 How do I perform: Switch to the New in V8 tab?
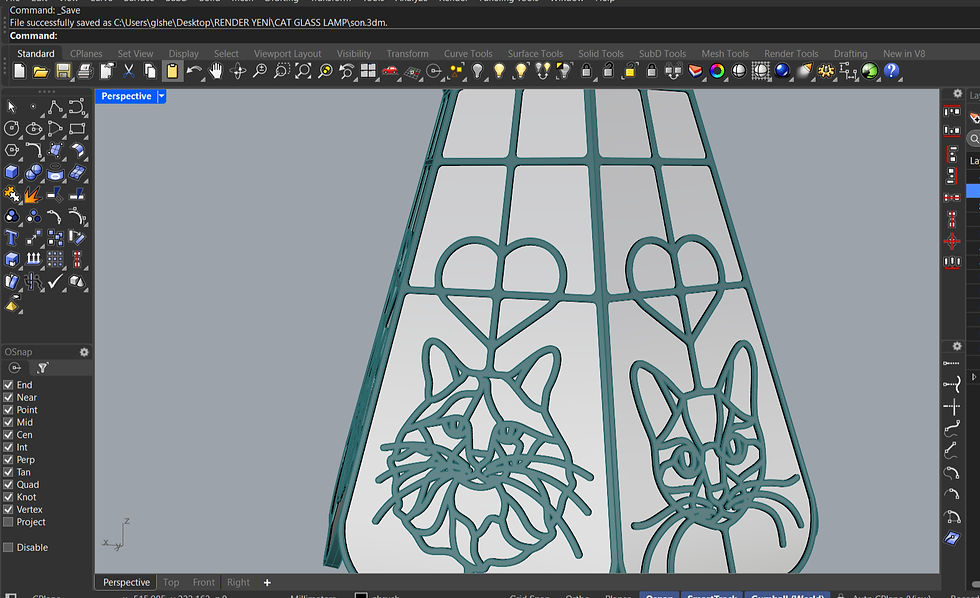point(904,54)
